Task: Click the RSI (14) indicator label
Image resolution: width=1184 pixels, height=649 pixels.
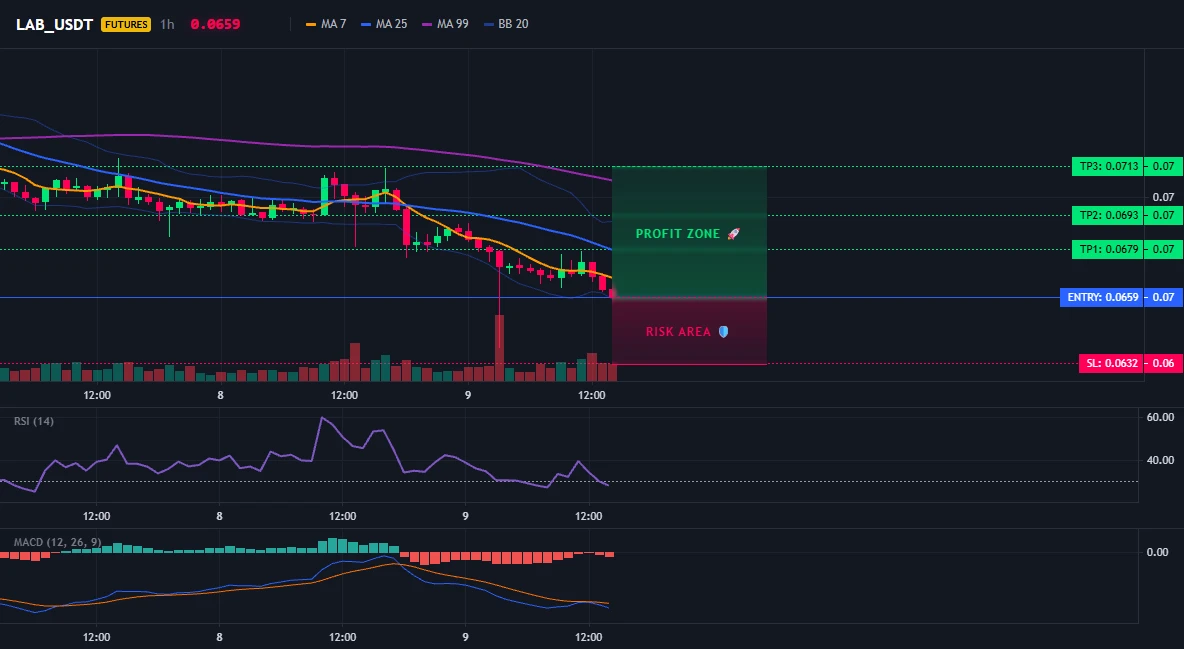Action: click(x=33, y=421)
